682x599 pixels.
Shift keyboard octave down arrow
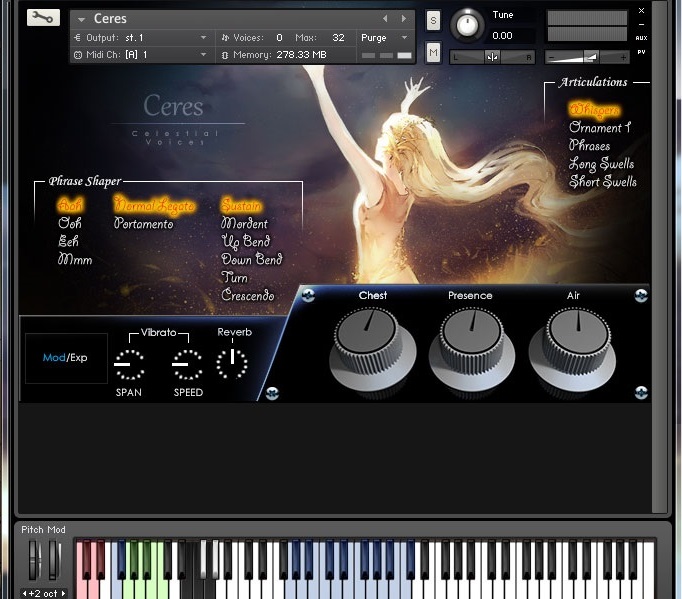24,593
